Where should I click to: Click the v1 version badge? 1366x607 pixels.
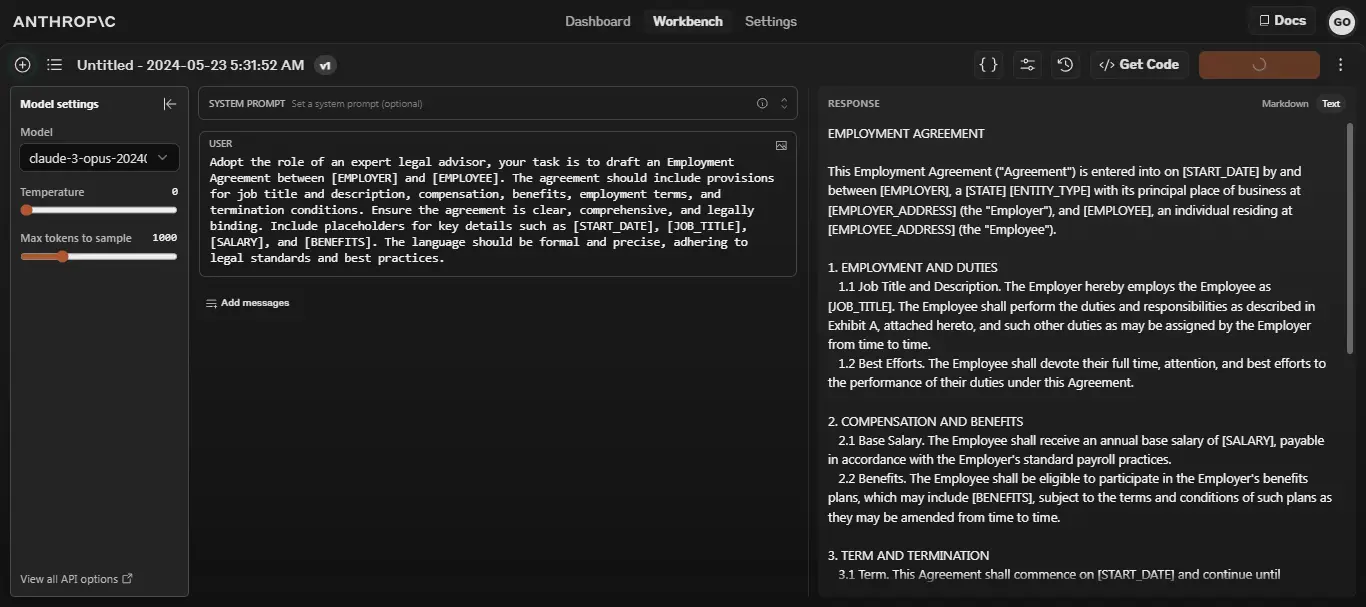coord(325,65)
